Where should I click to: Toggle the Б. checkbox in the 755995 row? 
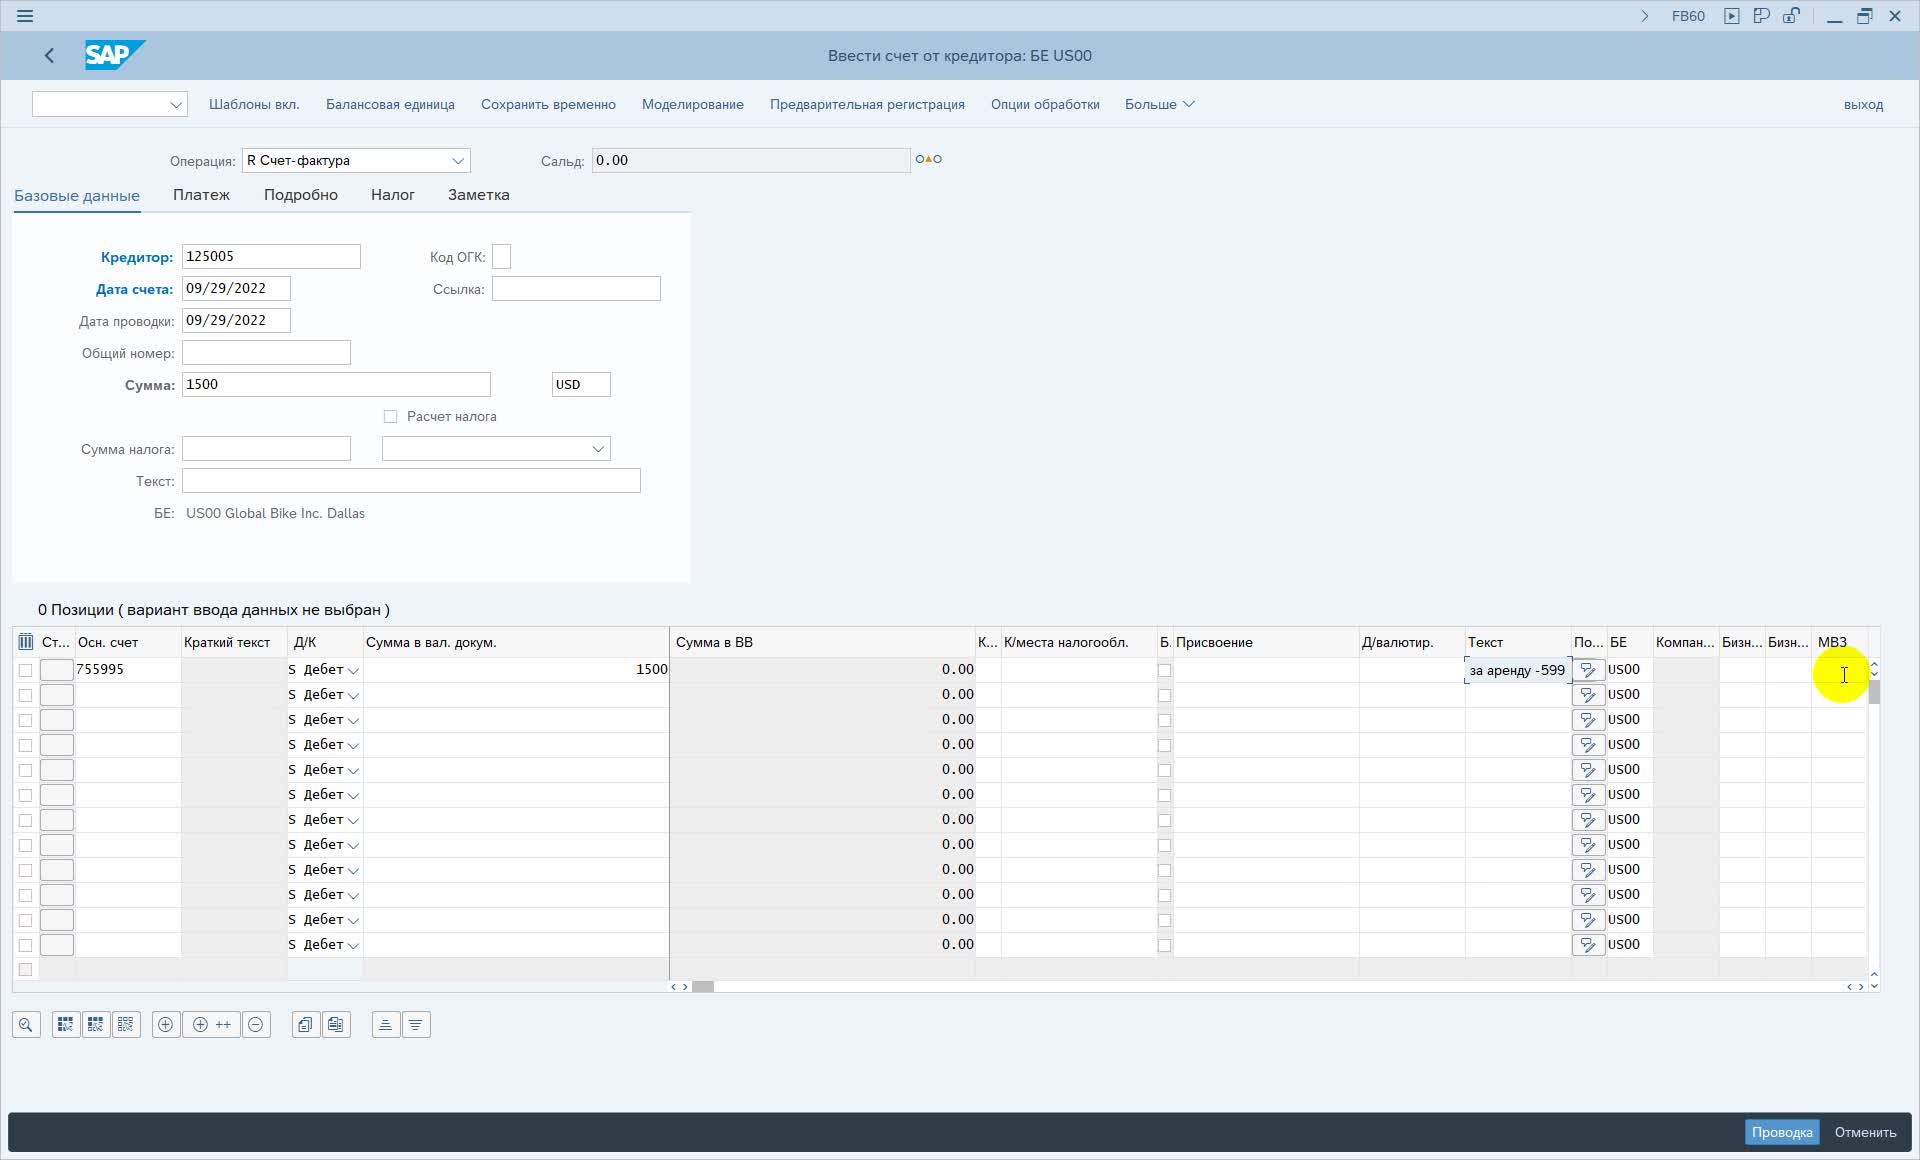click(x=1164, y=670)
